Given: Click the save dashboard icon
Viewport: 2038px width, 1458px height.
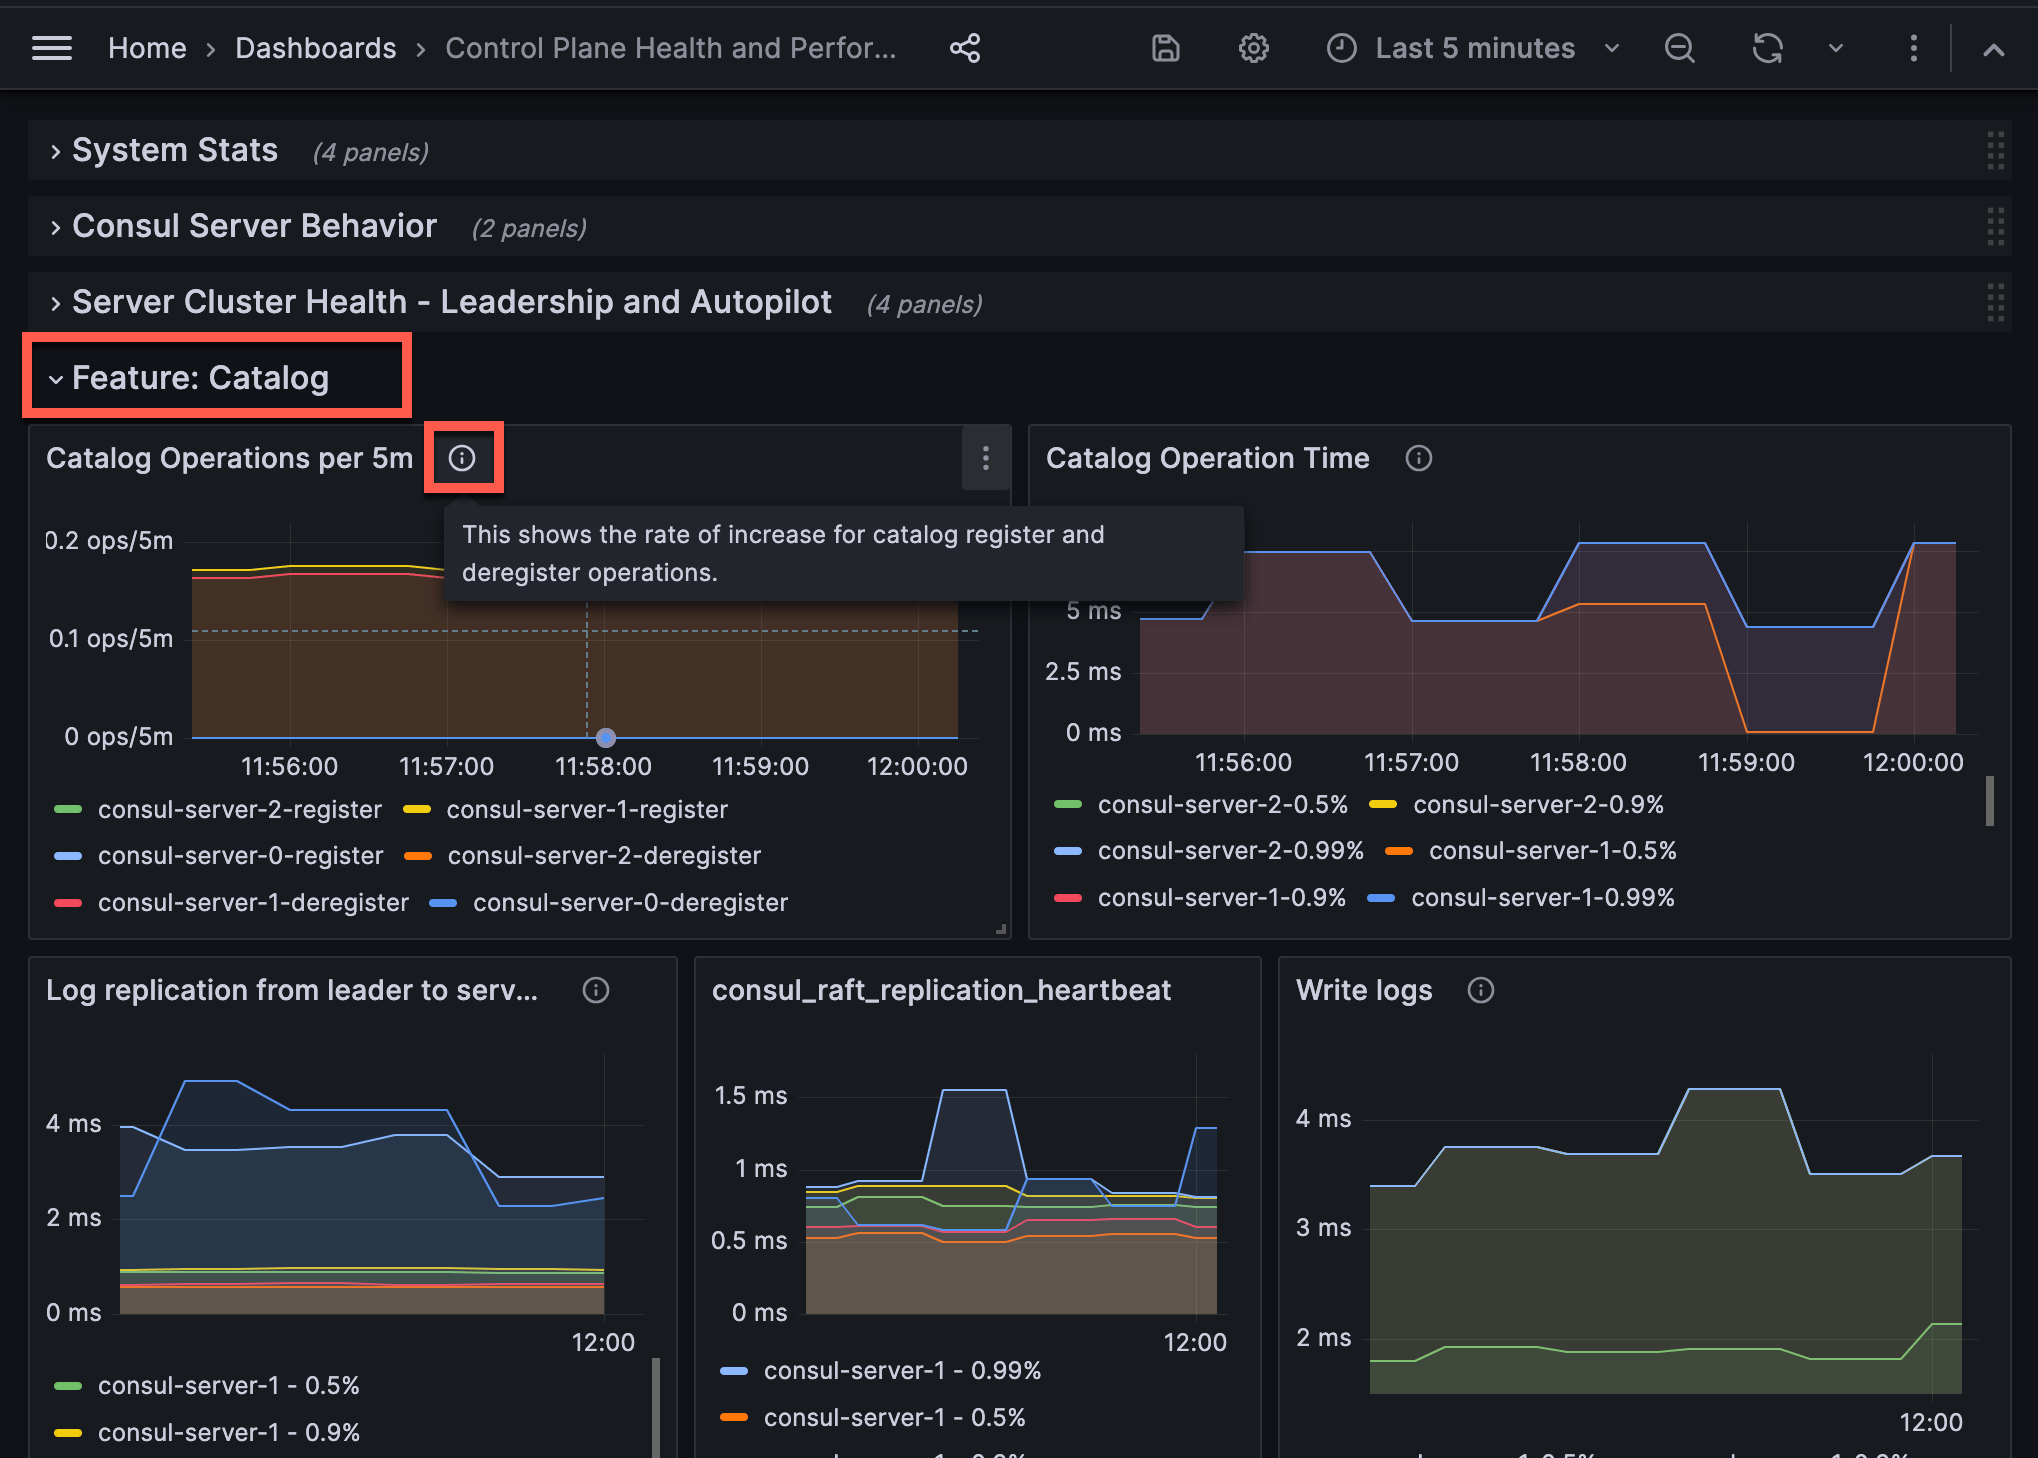Looking at the screenshot, I should 1166,48.
